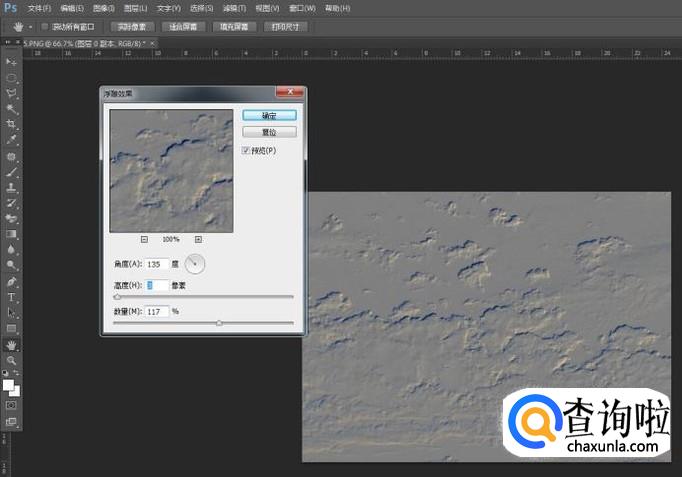Click the 数量 amount slider handle
682x477 pixels.
tap(219, 323)
